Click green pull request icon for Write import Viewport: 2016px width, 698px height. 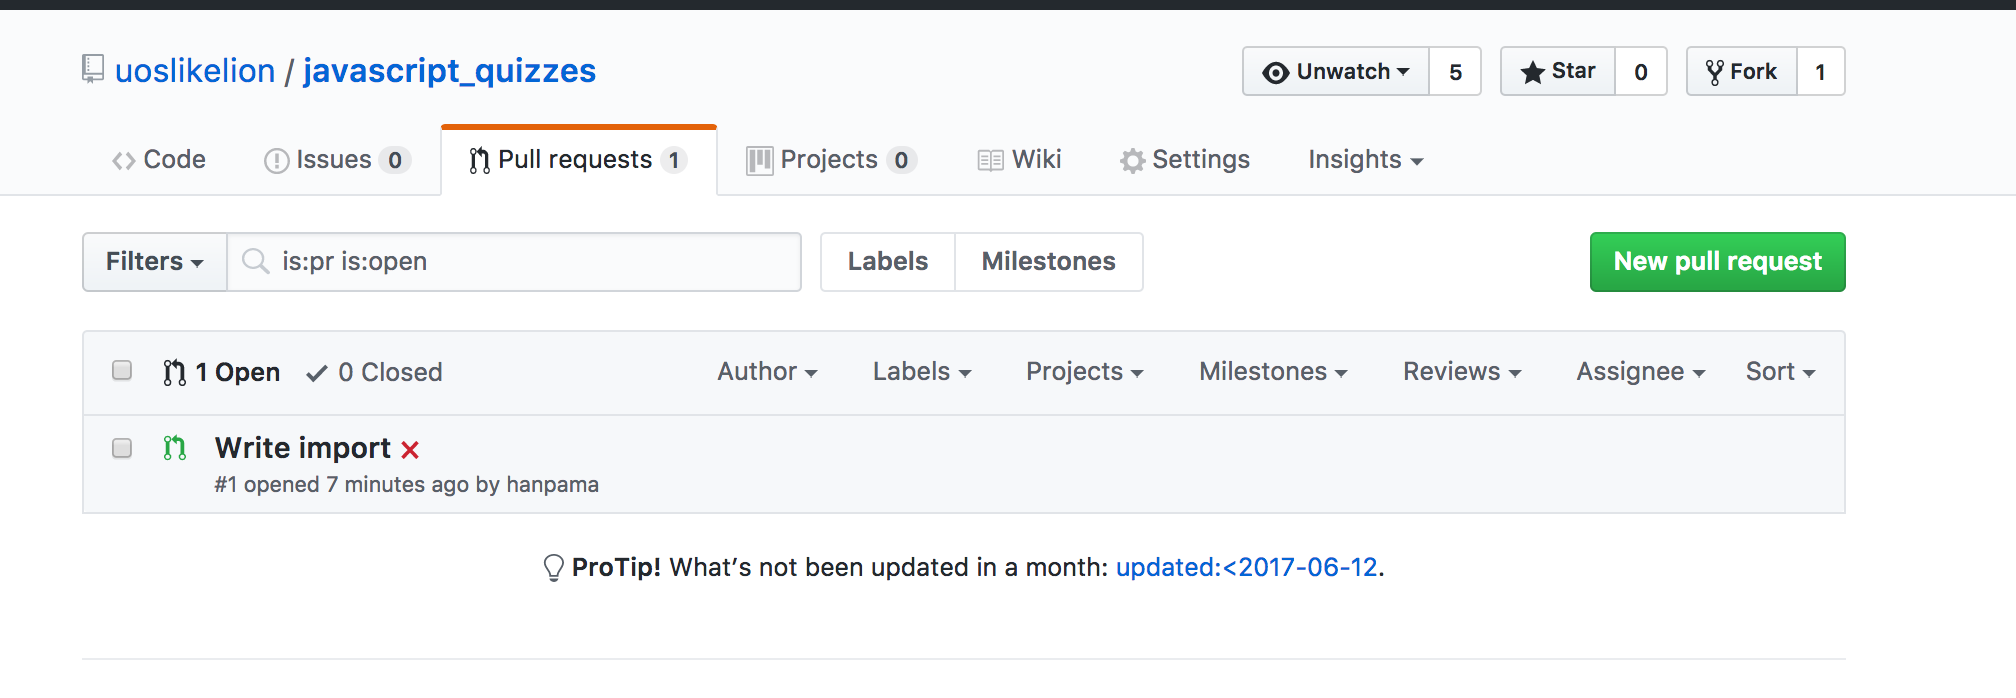point(175,448)
